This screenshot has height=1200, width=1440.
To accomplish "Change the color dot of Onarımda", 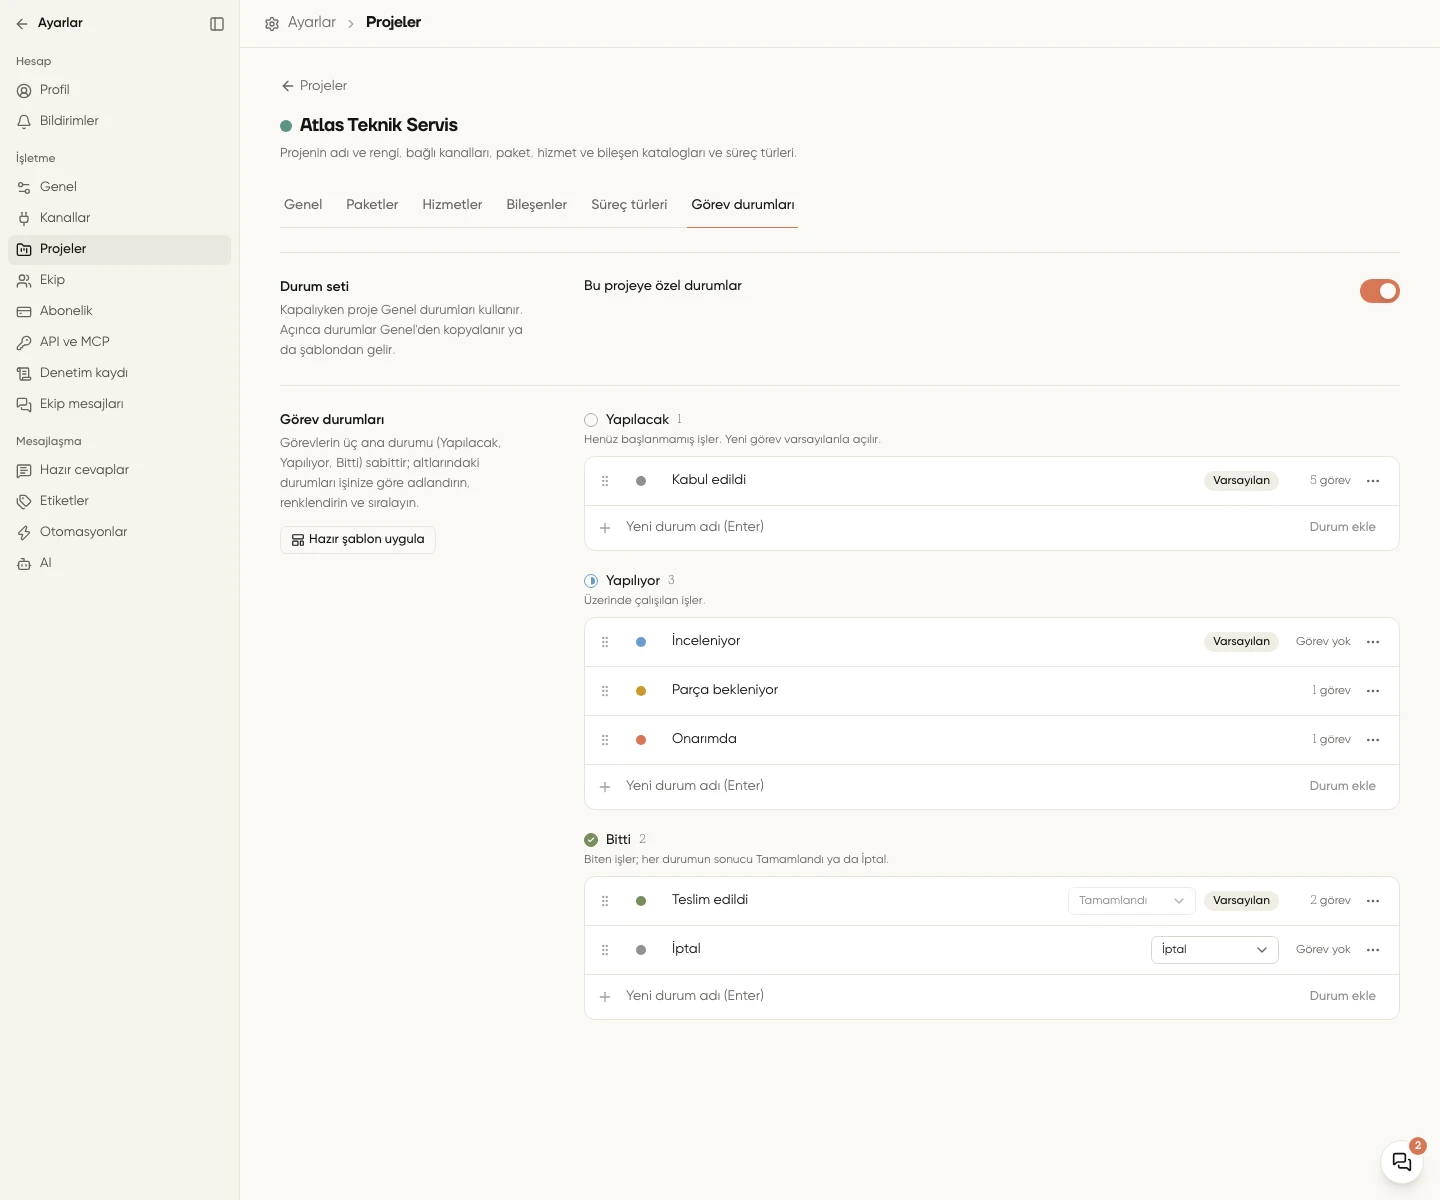I will pos(641,740).
